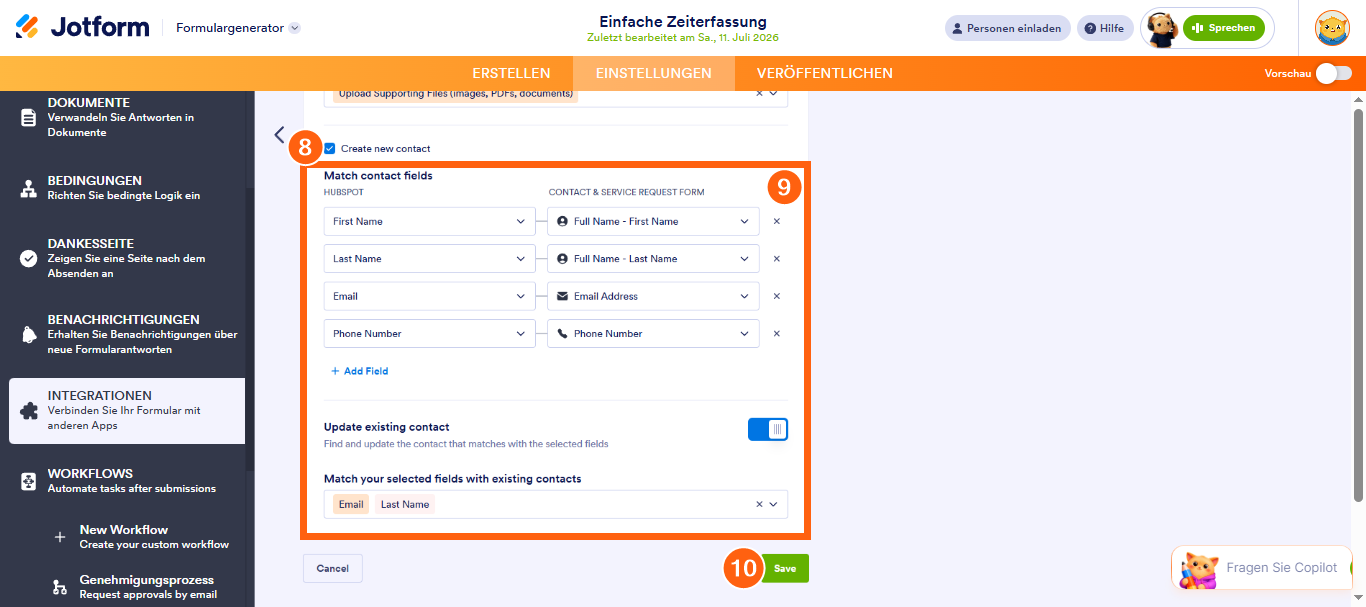Screen dimensions: 1366x607
Task: Click the Einfache Zeiterfassung form title
Action: [x=683, y=21]
